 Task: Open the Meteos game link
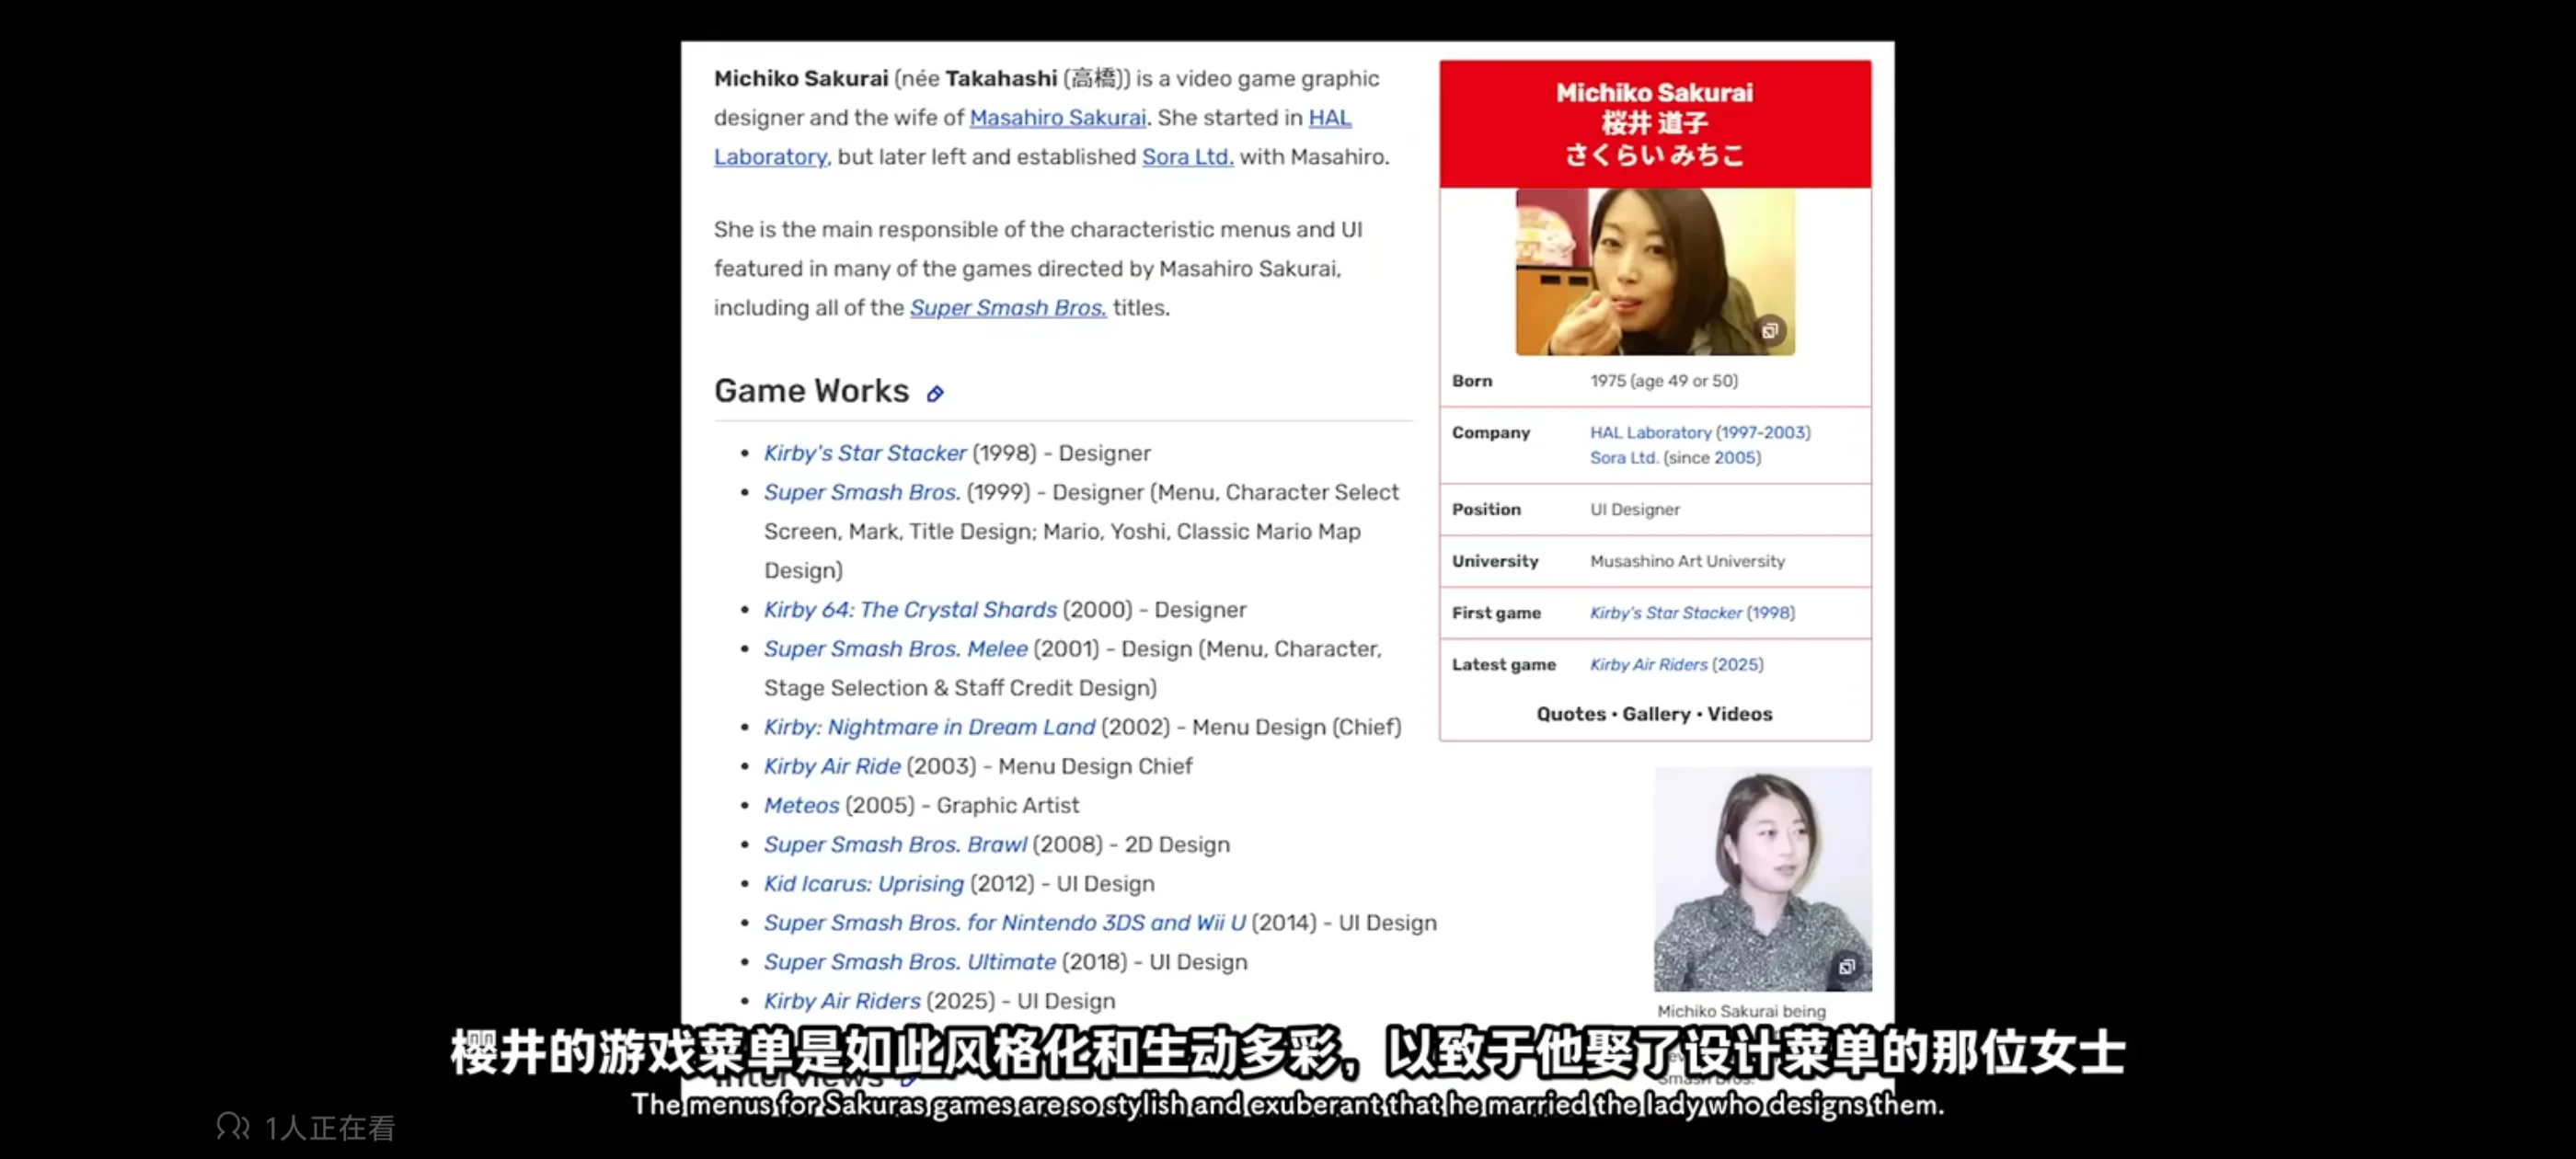click(801, 806)
